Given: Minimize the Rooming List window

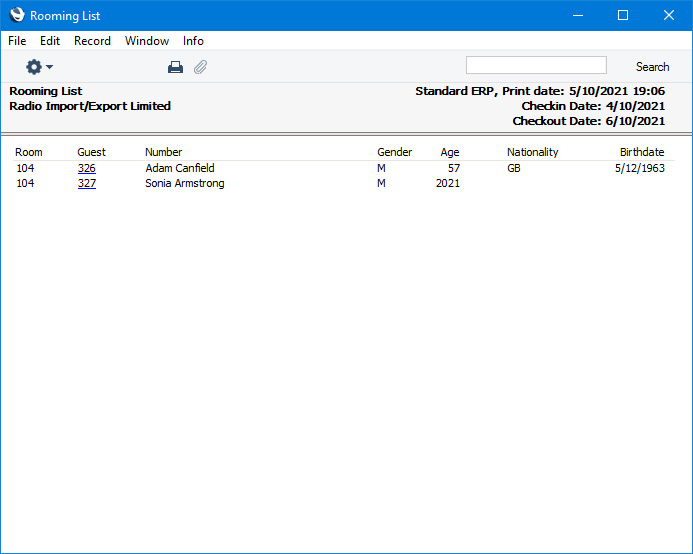Looking at the screenshot, I should [578, 15].
